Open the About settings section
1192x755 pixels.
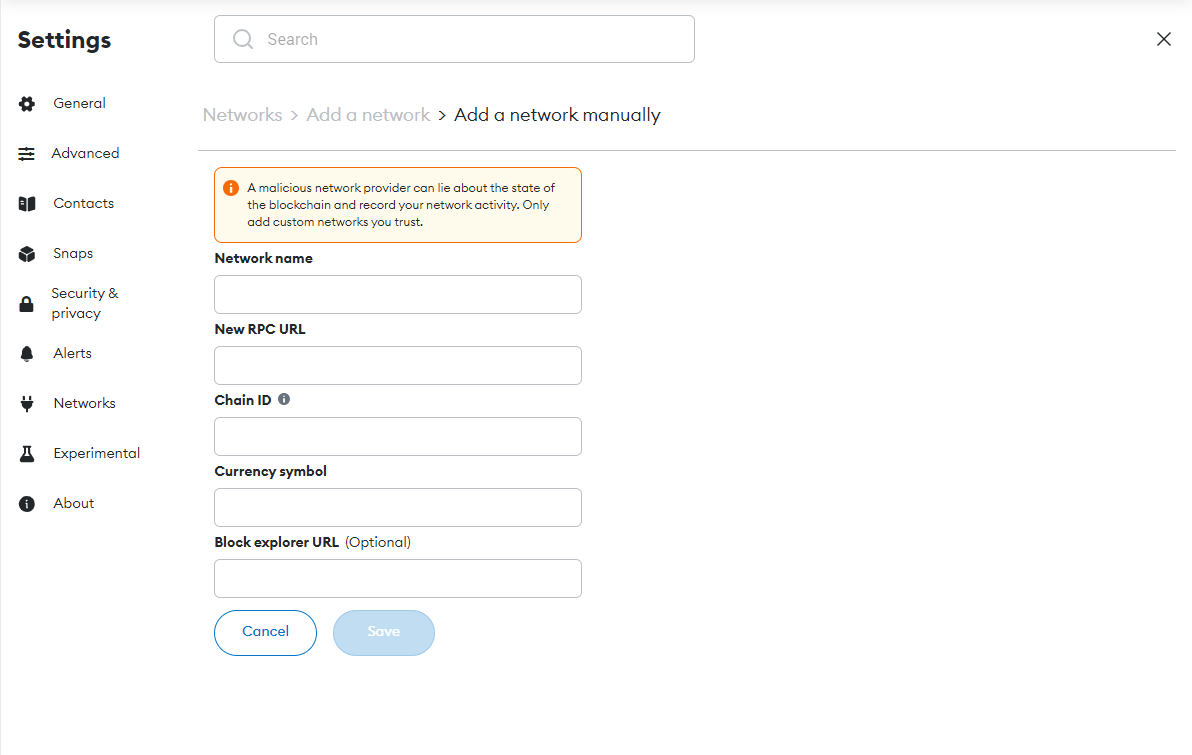coord(73,503)
